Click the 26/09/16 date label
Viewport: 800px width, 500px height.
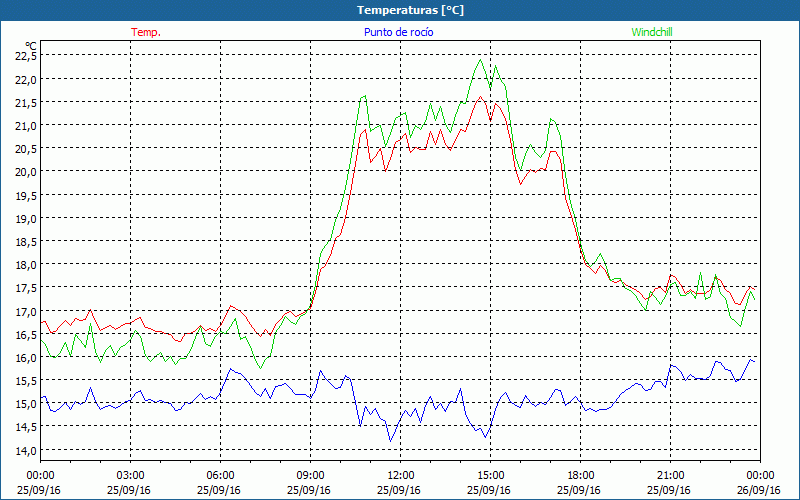(759, 490)
